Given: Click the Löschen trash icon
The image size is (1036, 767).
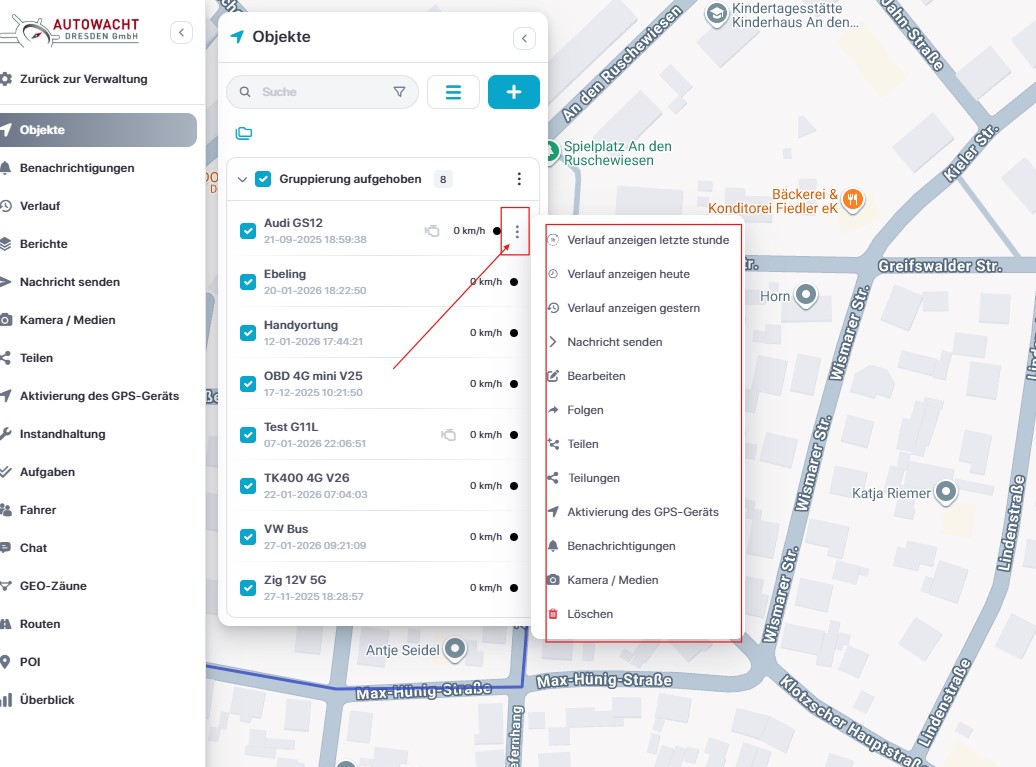Looking at the screenshot, I should (x=553, y=614).
